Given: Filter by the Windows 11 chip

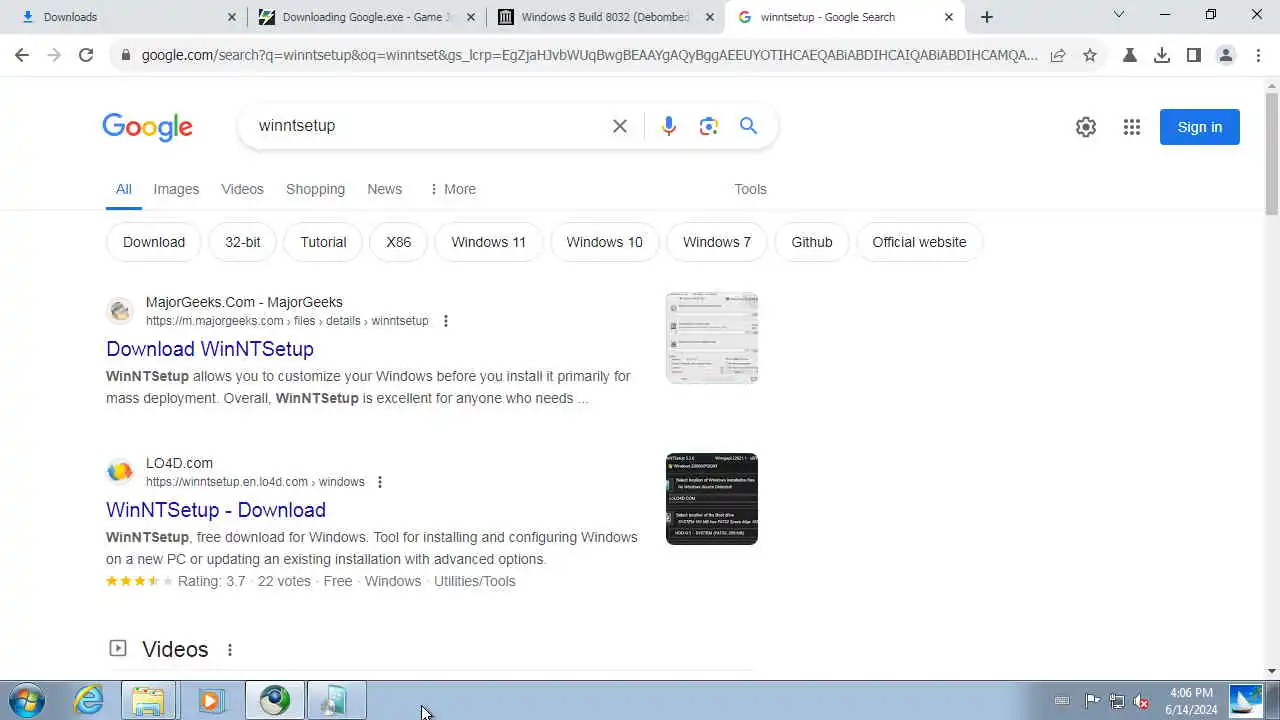Looking at the screenshot, I should coord(488,242).
